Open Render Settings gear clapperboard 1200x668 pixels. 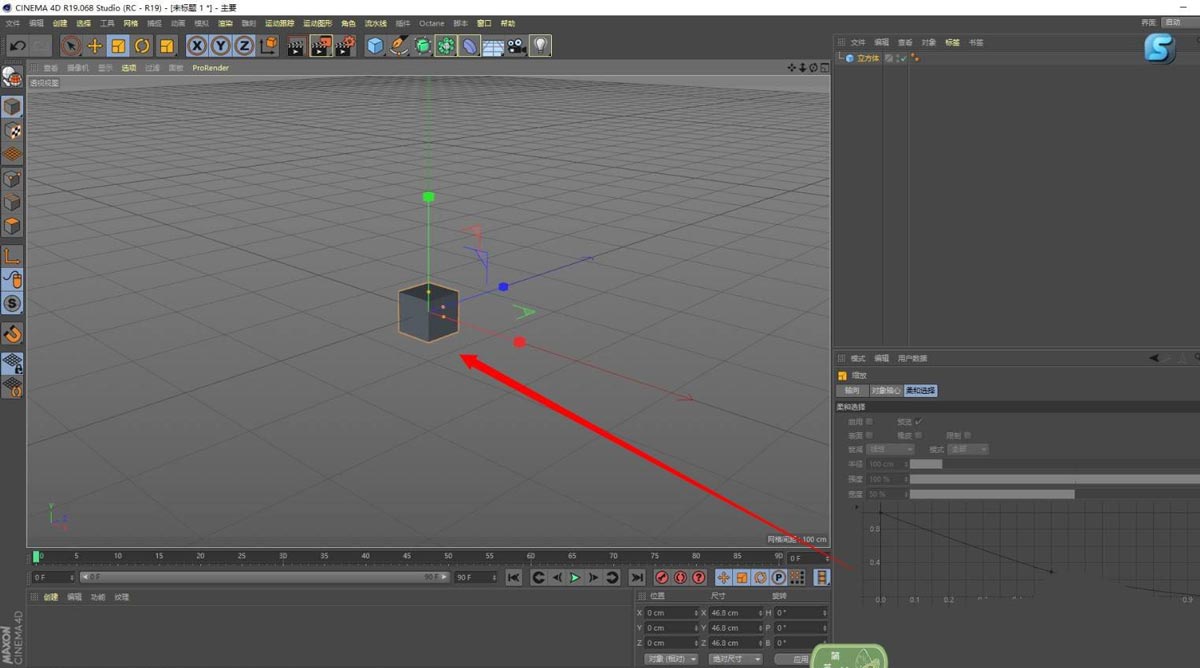coord(345,46)
